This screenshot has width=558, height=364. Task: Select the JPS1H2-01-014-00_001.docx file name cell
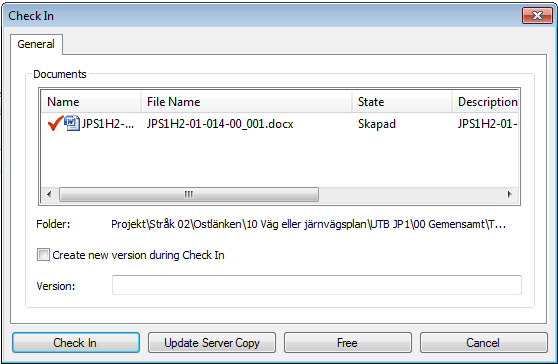pos(220,124)
